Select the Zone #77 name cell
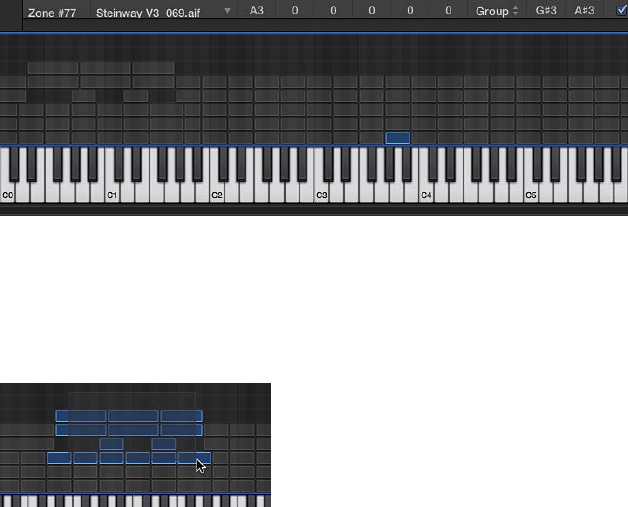The height and width of the screenshot is (507, 628). point(52,13)
